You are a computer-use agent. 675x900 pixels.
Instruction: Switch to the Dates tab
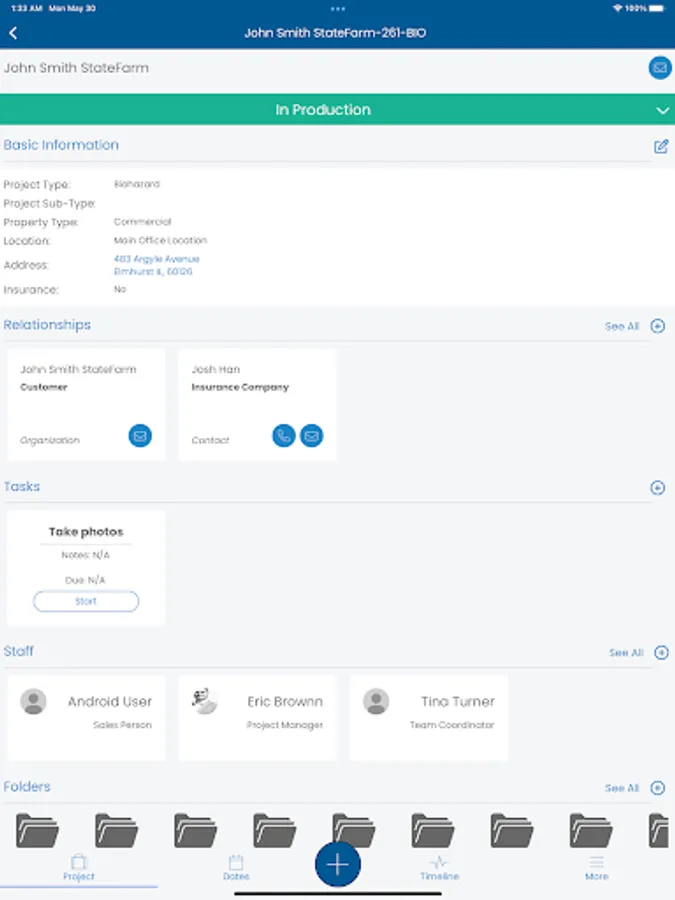coord(236,868)
